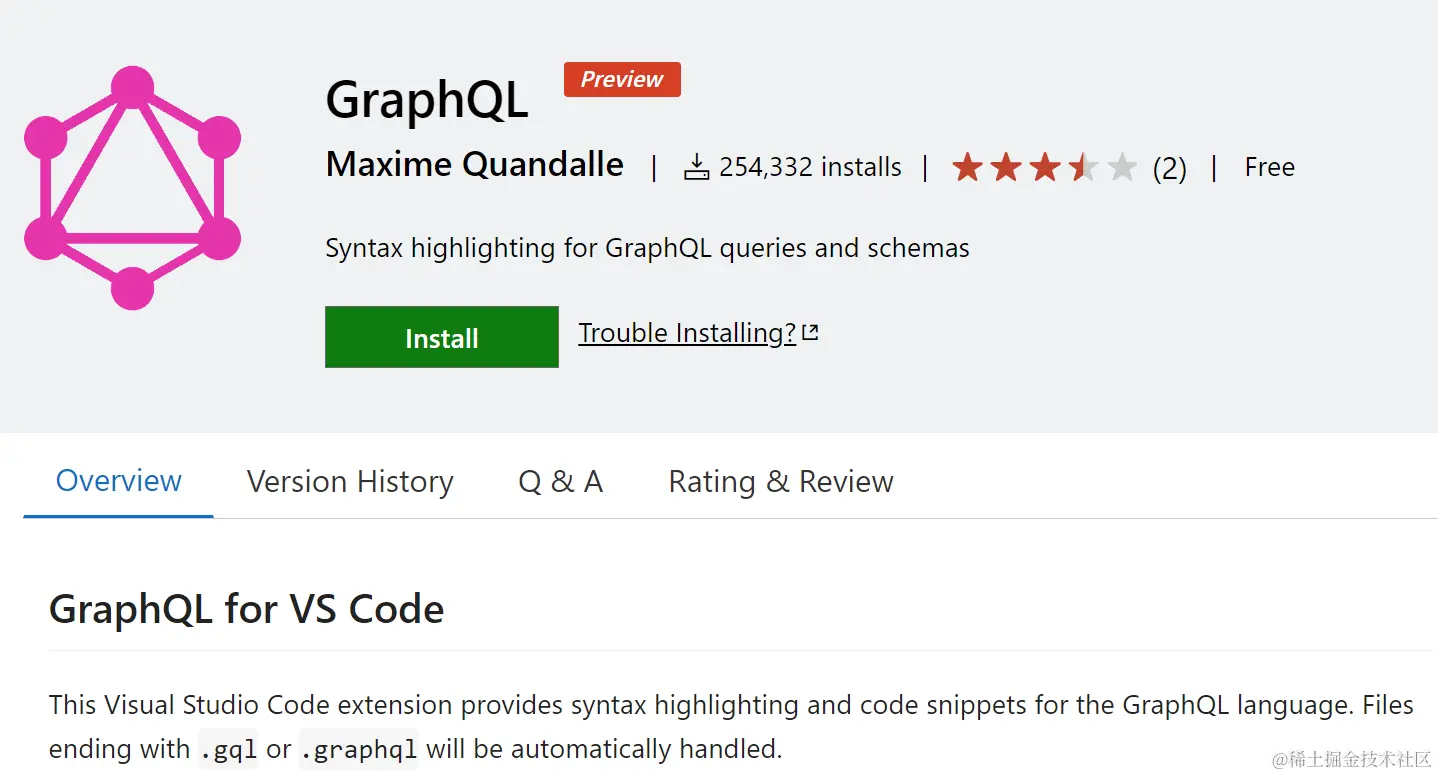The height and width of the screenshot is (776, 1438).
Task: Click the third rating star
Action: [1045, 167]
